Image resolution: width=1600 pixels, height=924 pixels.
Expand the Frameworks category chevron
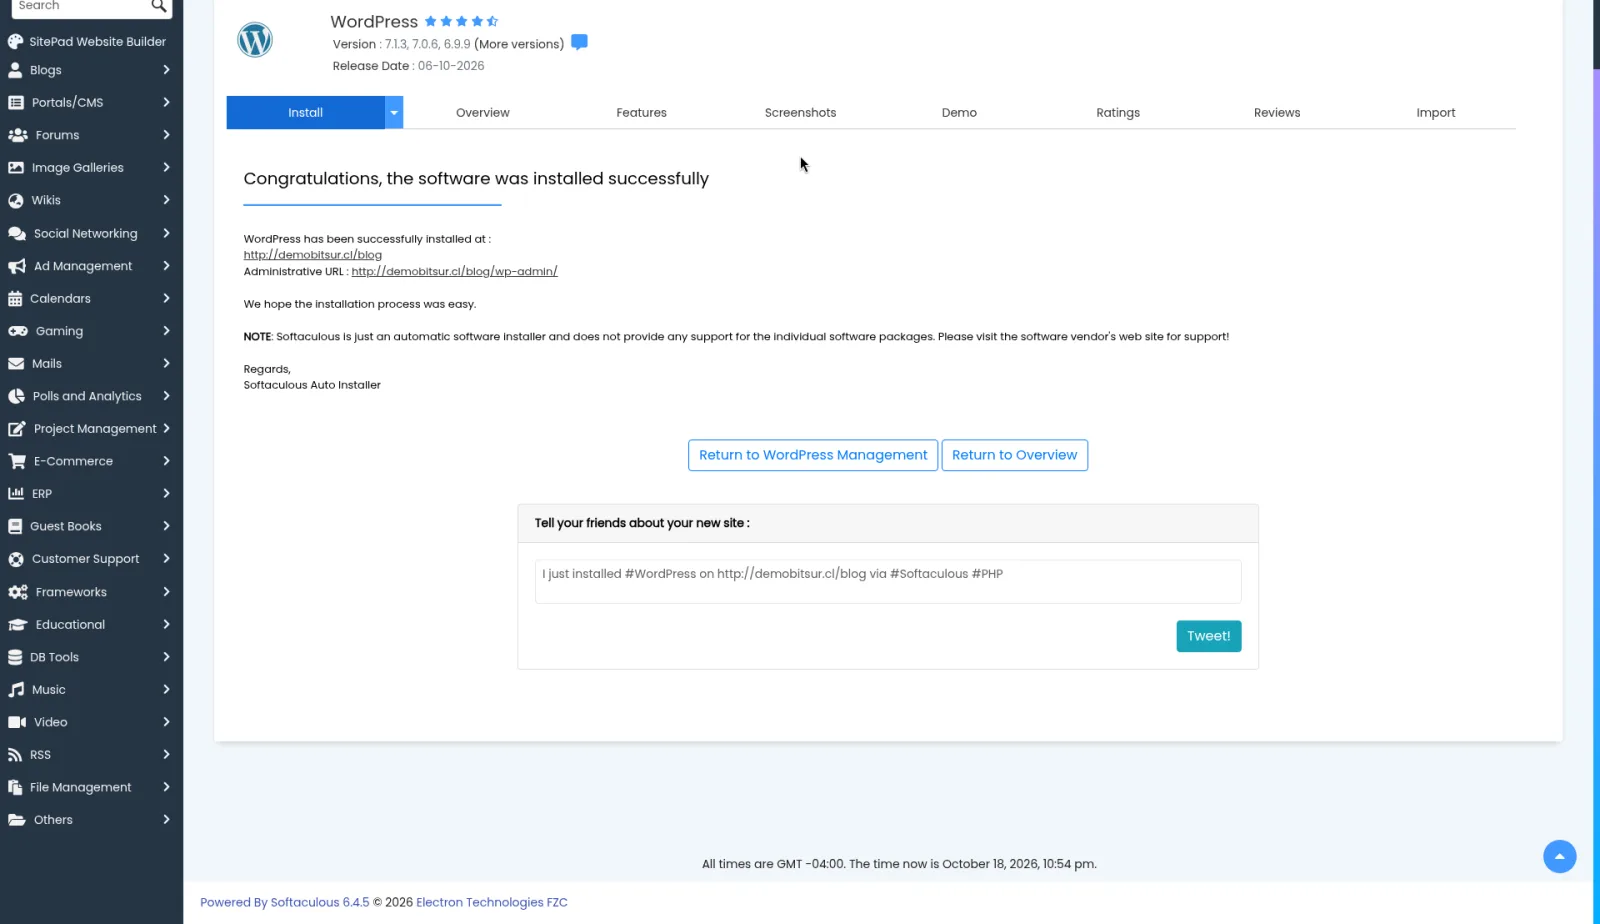coord(166,592)
